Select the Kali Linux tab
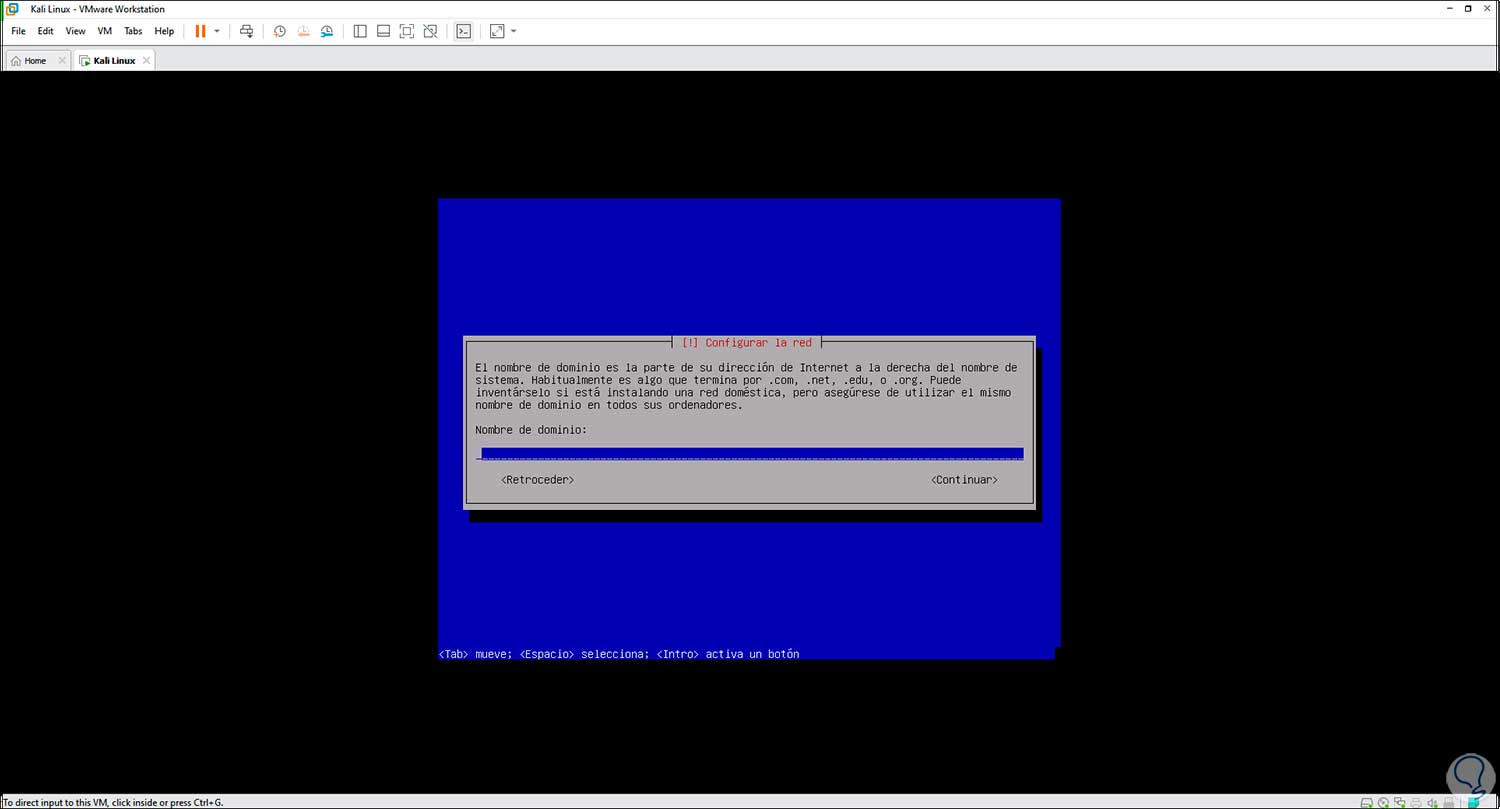The image size is (1500, 809). click(x=114, y=61)
